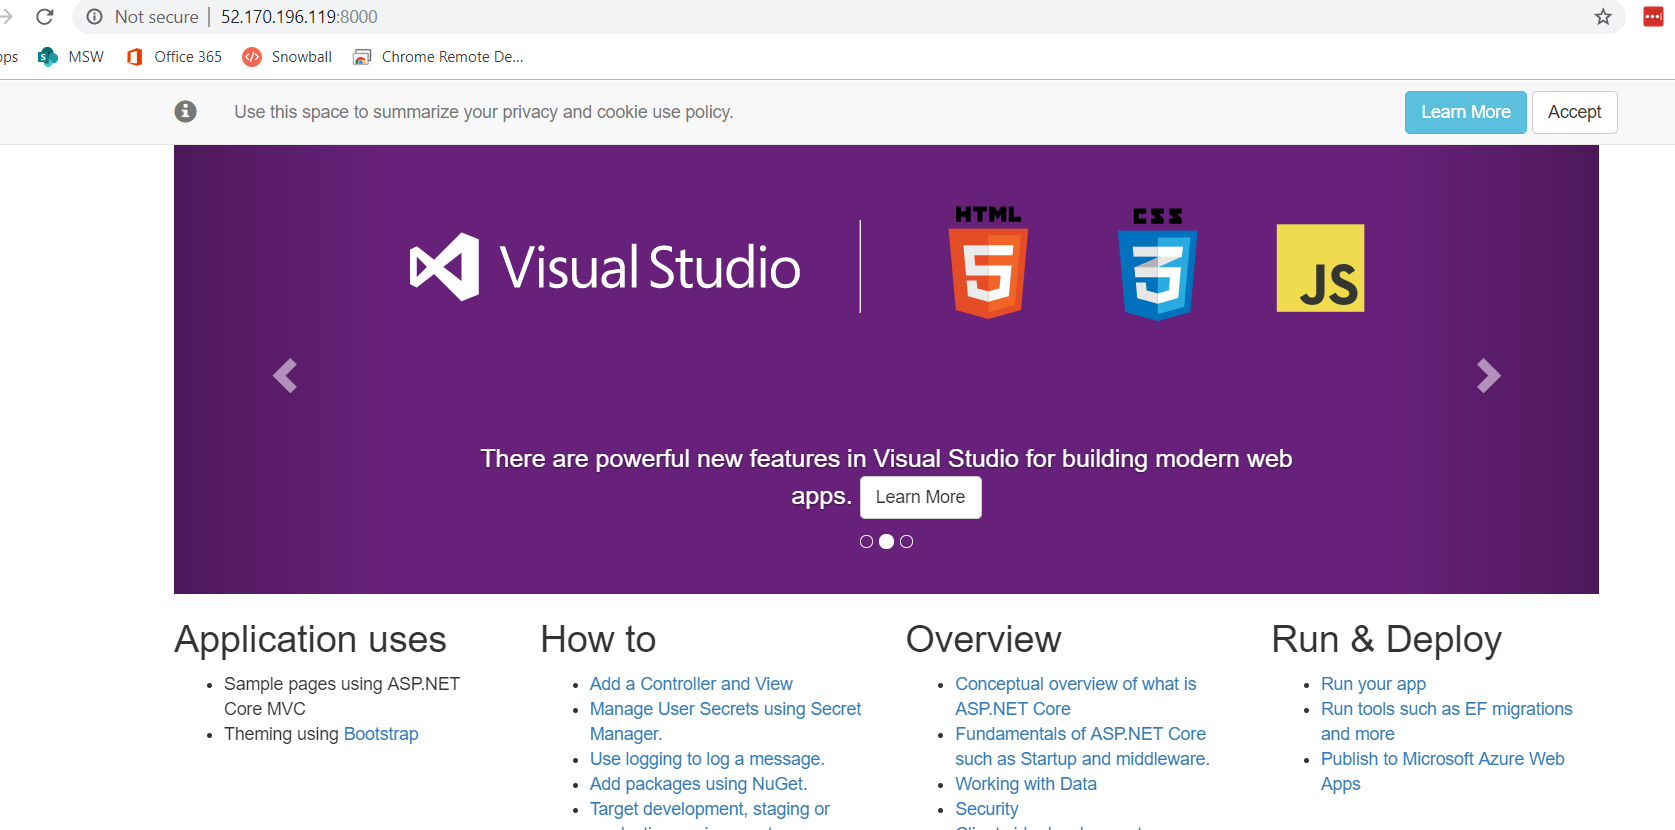Screen dimensions: 1675x830
Task: Click the Overview heading
Action: pos(983,640)
